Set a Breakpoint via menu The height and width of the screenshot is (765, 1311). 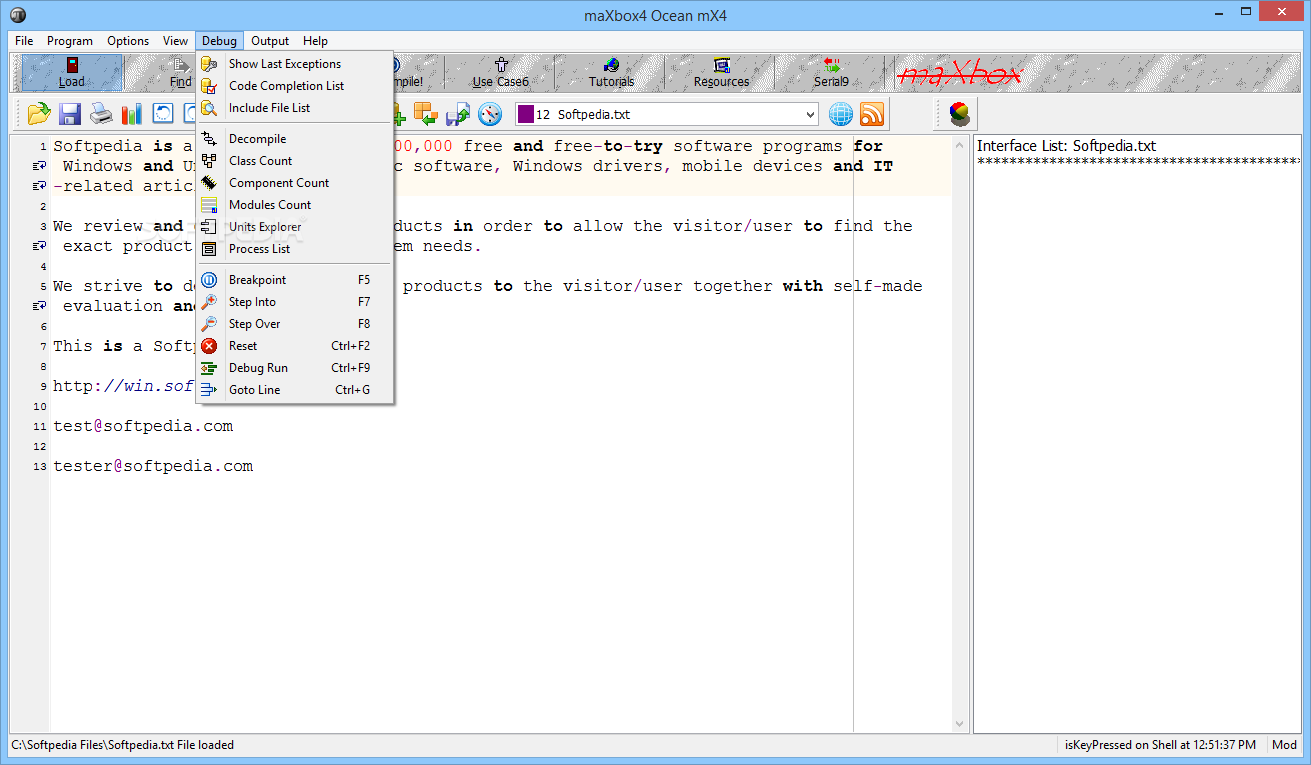295,280
